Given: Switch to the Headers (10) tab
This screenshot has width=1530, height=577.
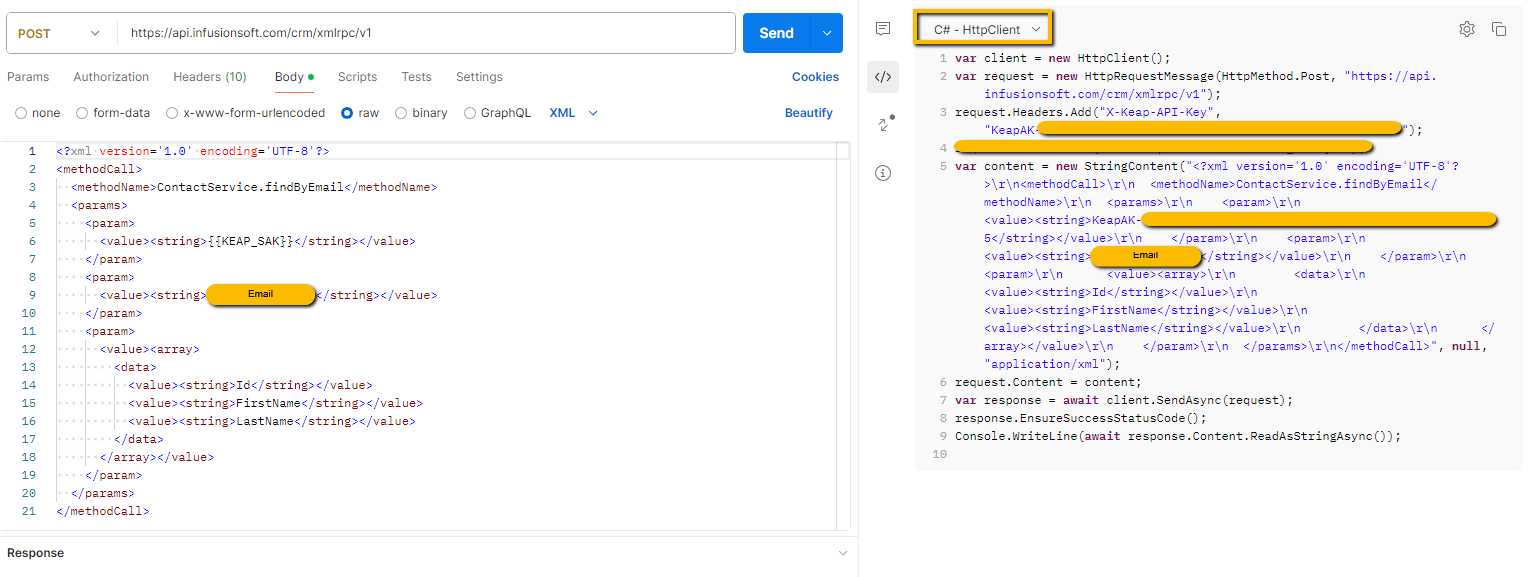Looking at the screenshot, I should click(210, 77).
